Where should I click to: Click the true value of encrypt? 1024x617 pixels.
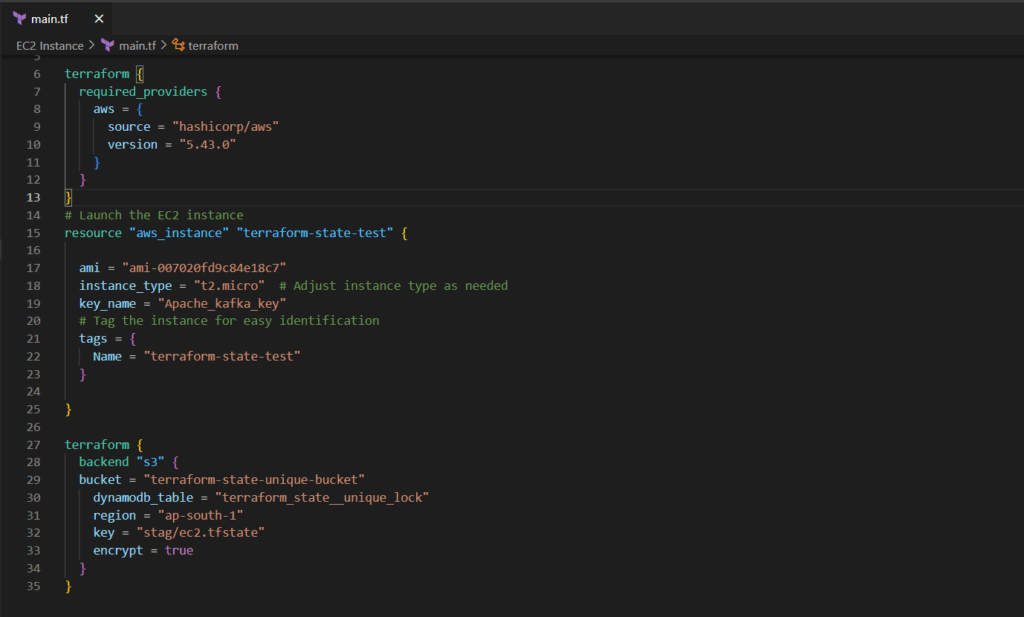click(179, 550)
